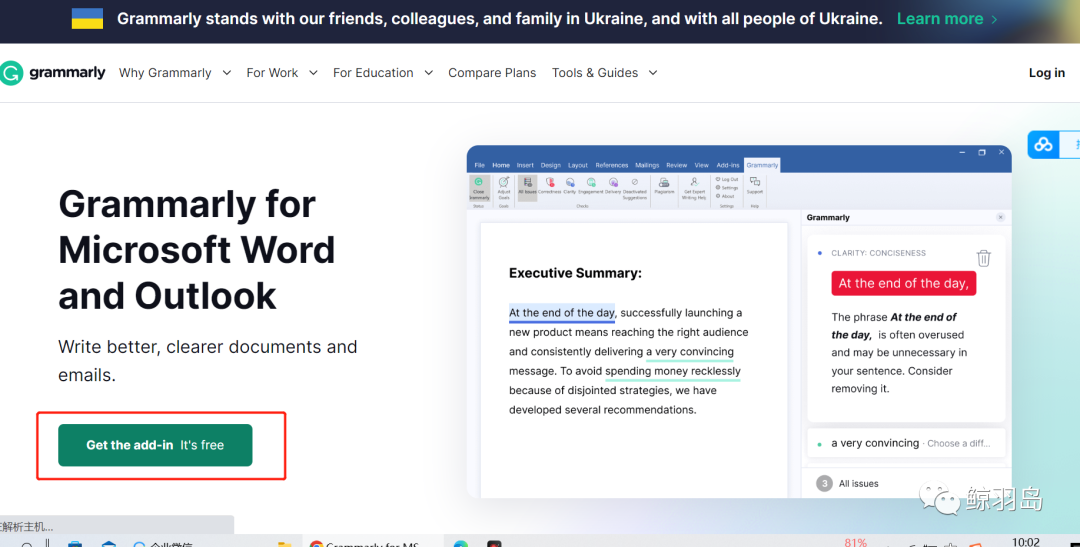Click Log Out in Word preview ribbon
The width and height of the screenshot is (1080, 547).
click(x=727, y=179)
